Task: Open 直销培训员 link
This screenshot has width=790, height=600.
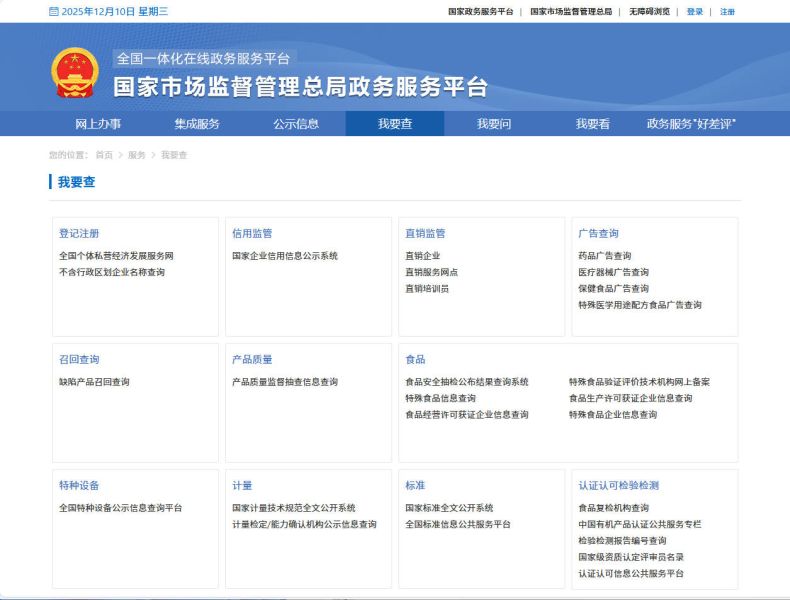Action: pos(427,288)
